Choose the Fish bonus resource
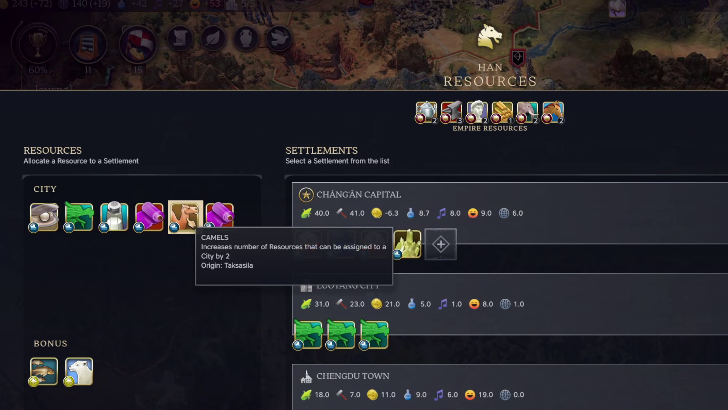The width and height of the screenshot is (728, 410). 44,371
